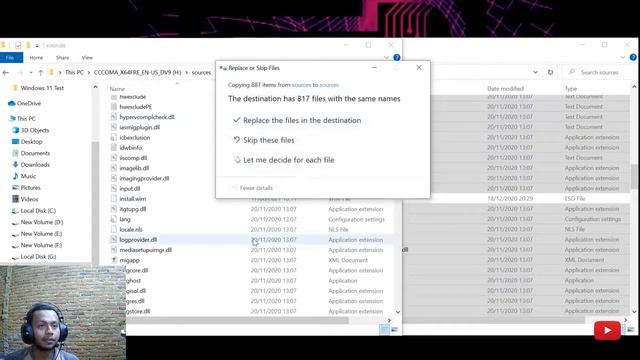Screen dimensions: 640x360
Task: Select file logprovider.dll
Action: pos(251,240)
